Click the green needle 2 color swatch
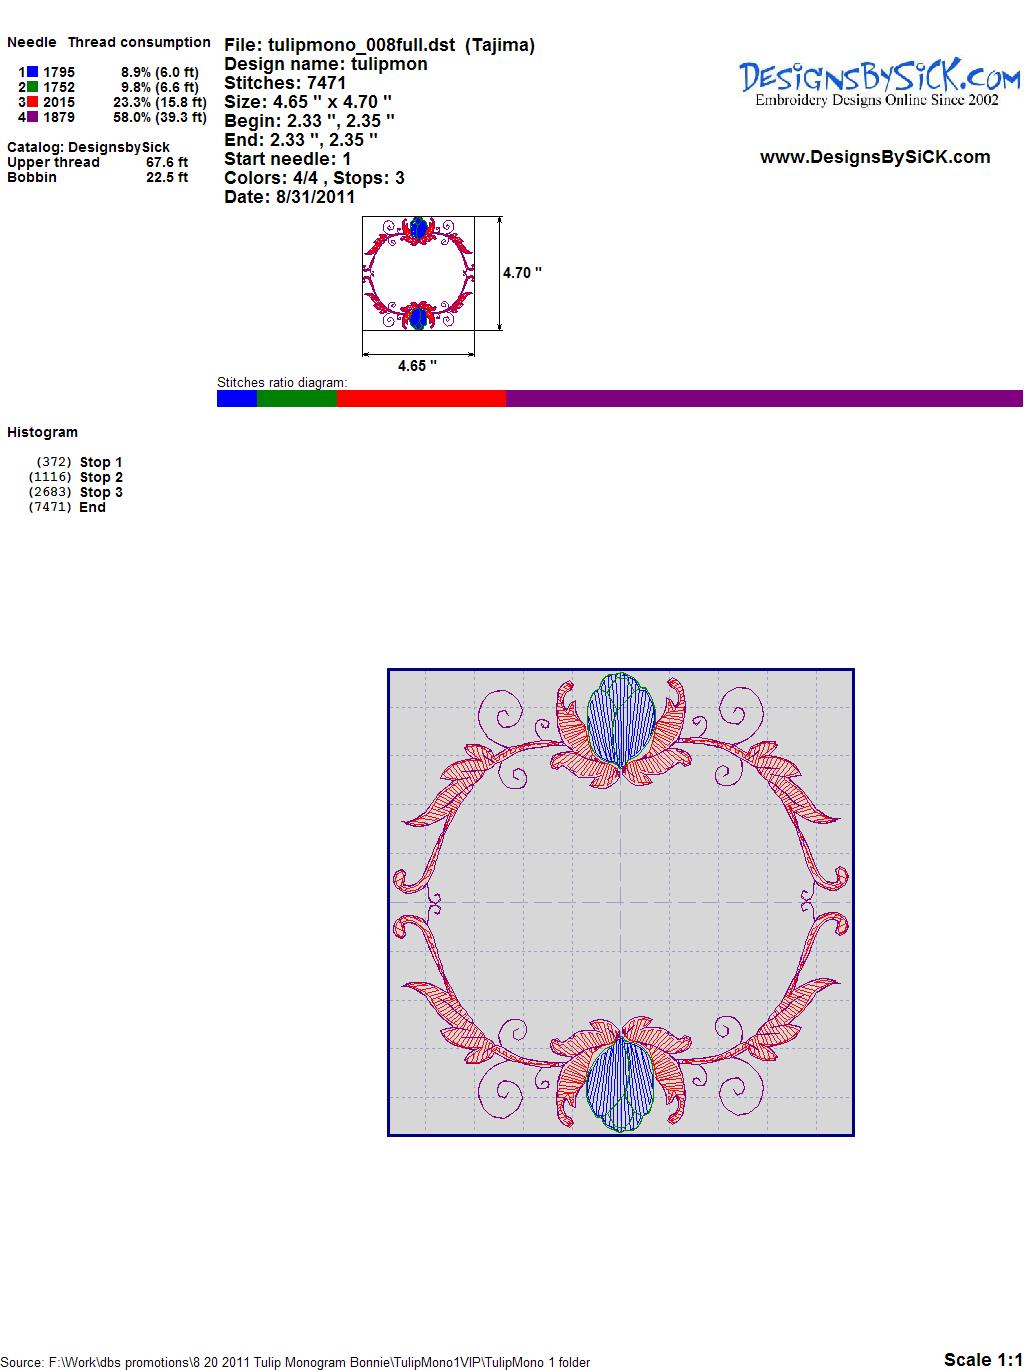This screenshot has width=1024, height=1370. click(33, 87)
